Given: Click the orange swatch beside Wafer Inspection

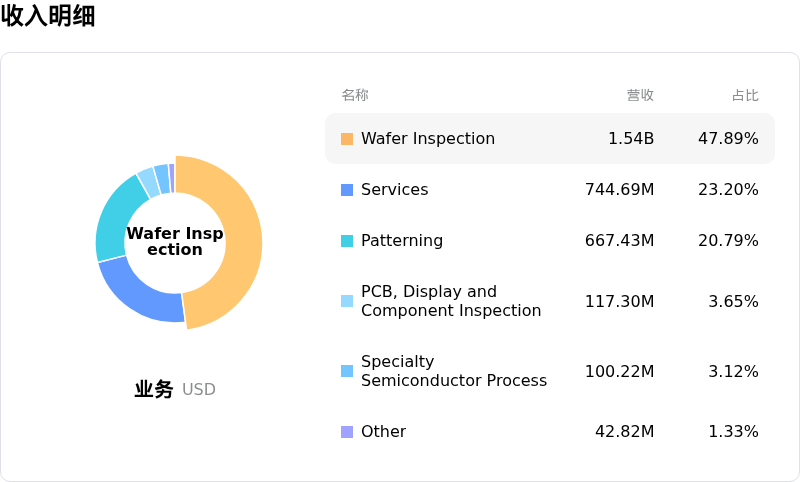Looking at the screenshot, I should coord(347,139).
